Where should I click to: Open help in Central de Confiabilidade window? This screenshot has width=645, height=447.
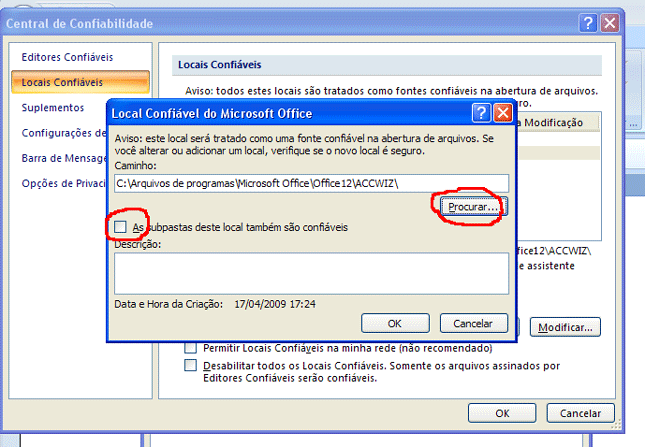coord(588,23)
